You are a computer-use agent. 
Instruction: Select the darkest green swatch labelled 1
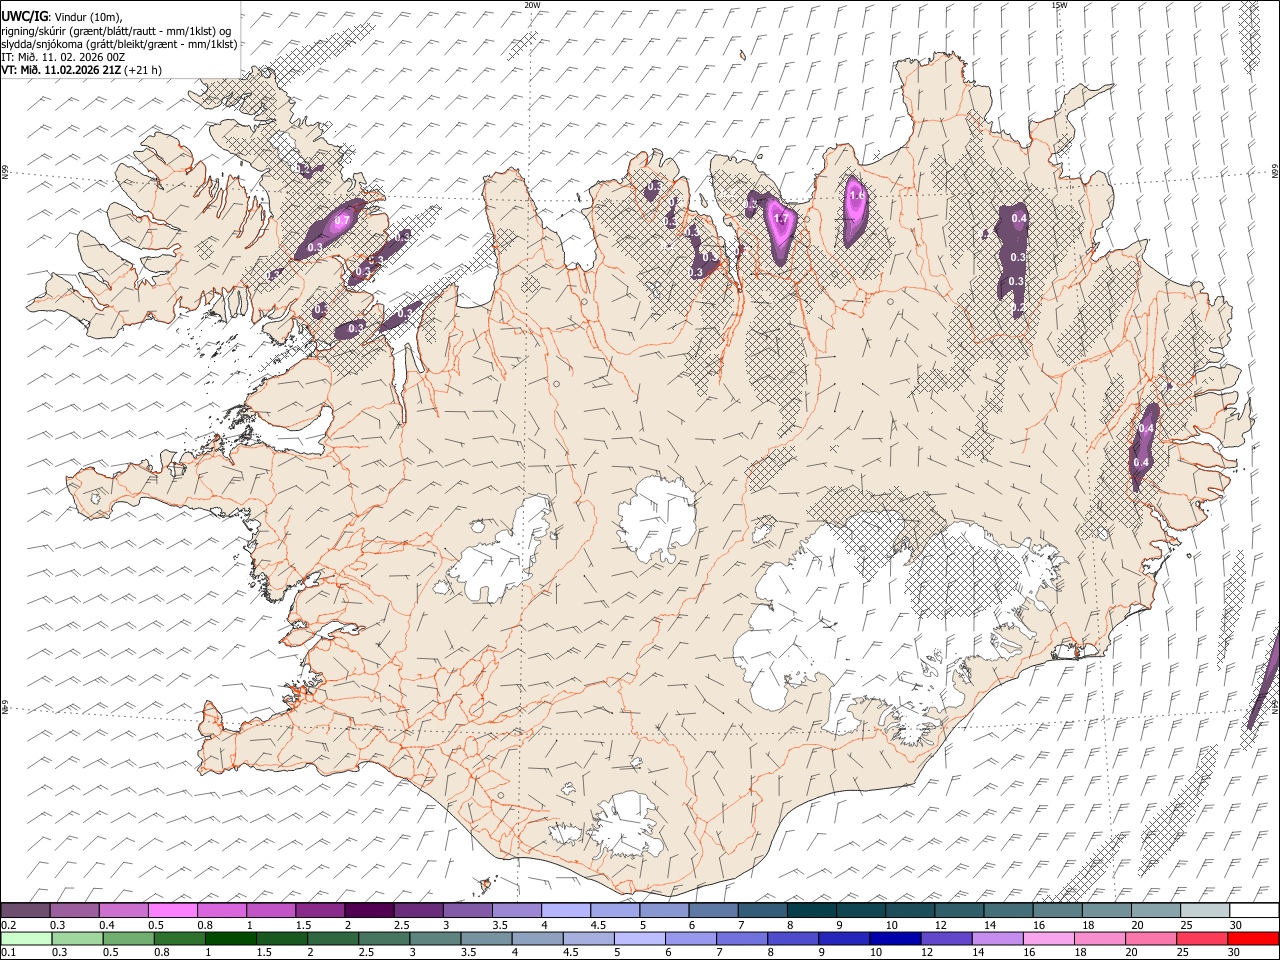coord(230,938)
